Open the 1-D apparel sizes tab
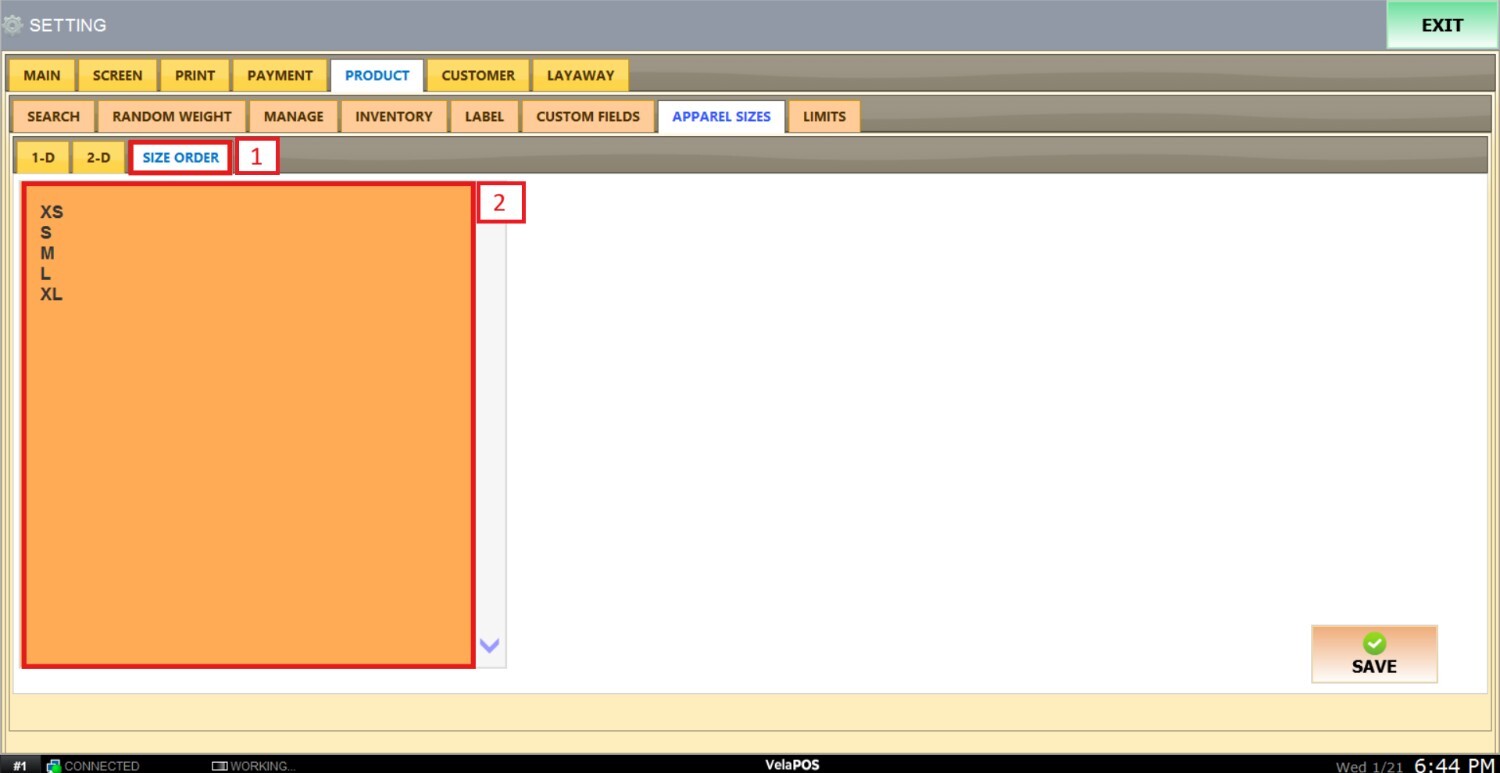The height and width of the screenshot is (773, 1500). click(43, 157)
